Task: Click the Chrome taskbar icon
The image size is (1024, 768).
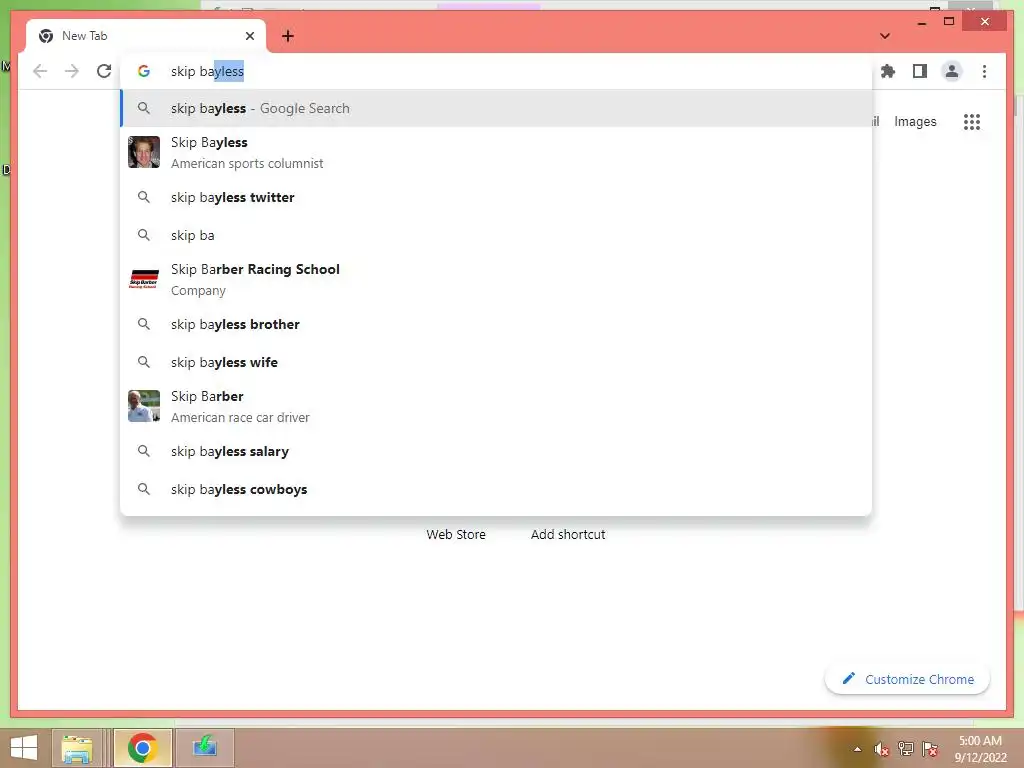Action: click(142, 748)
